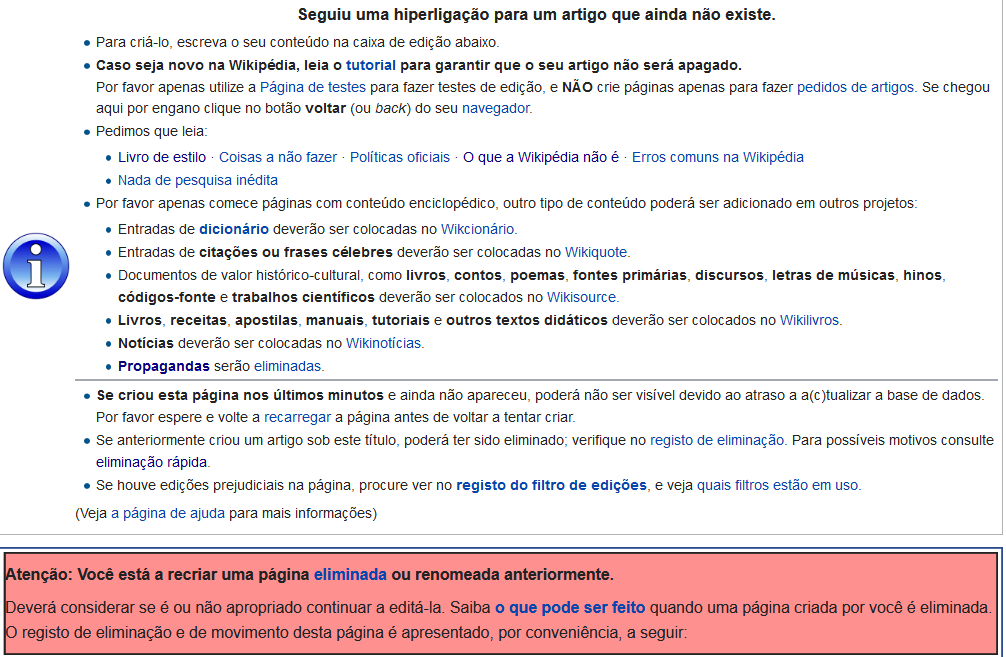1006x657 pixels.
Task: Open the eliminadas link after Propagandas
Action: pos(287,366)
